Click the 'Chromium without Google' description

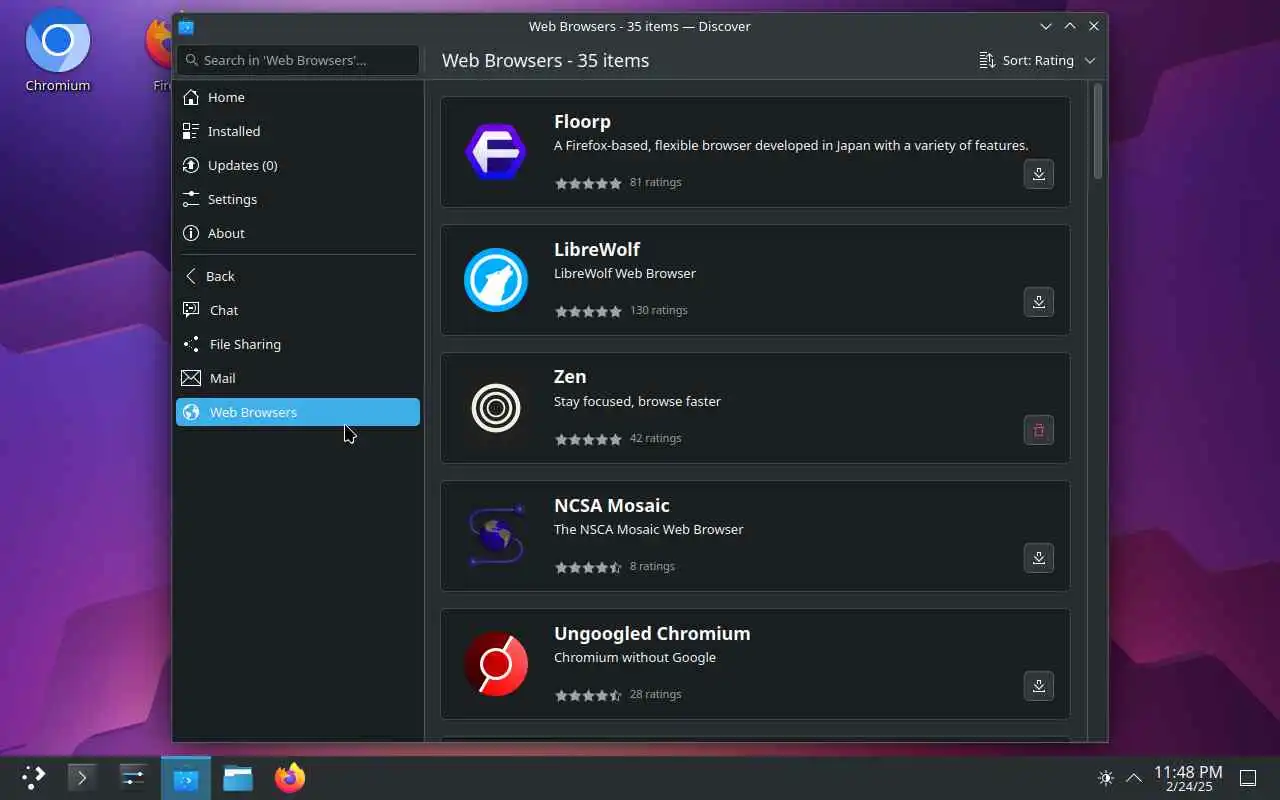click(x=635, y=657)
